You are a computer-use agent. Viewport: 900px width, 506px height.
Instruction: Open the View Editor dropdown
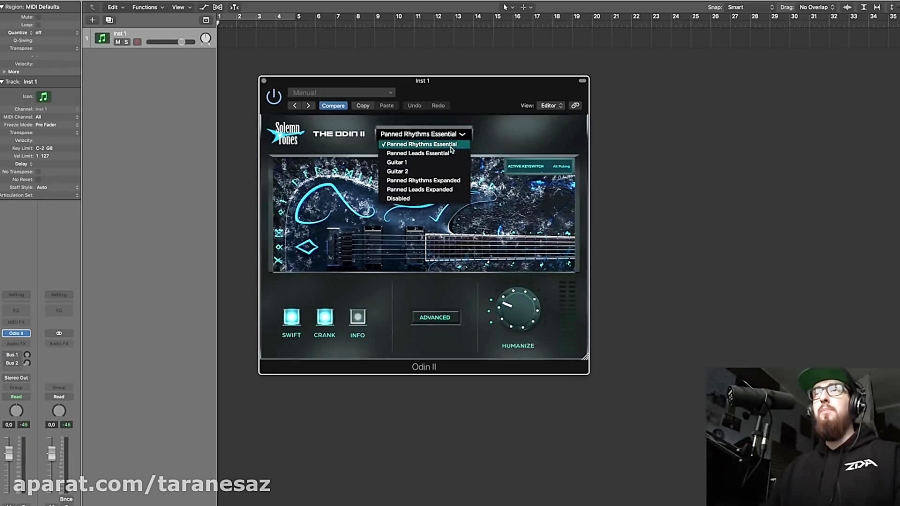pos(551,105)
